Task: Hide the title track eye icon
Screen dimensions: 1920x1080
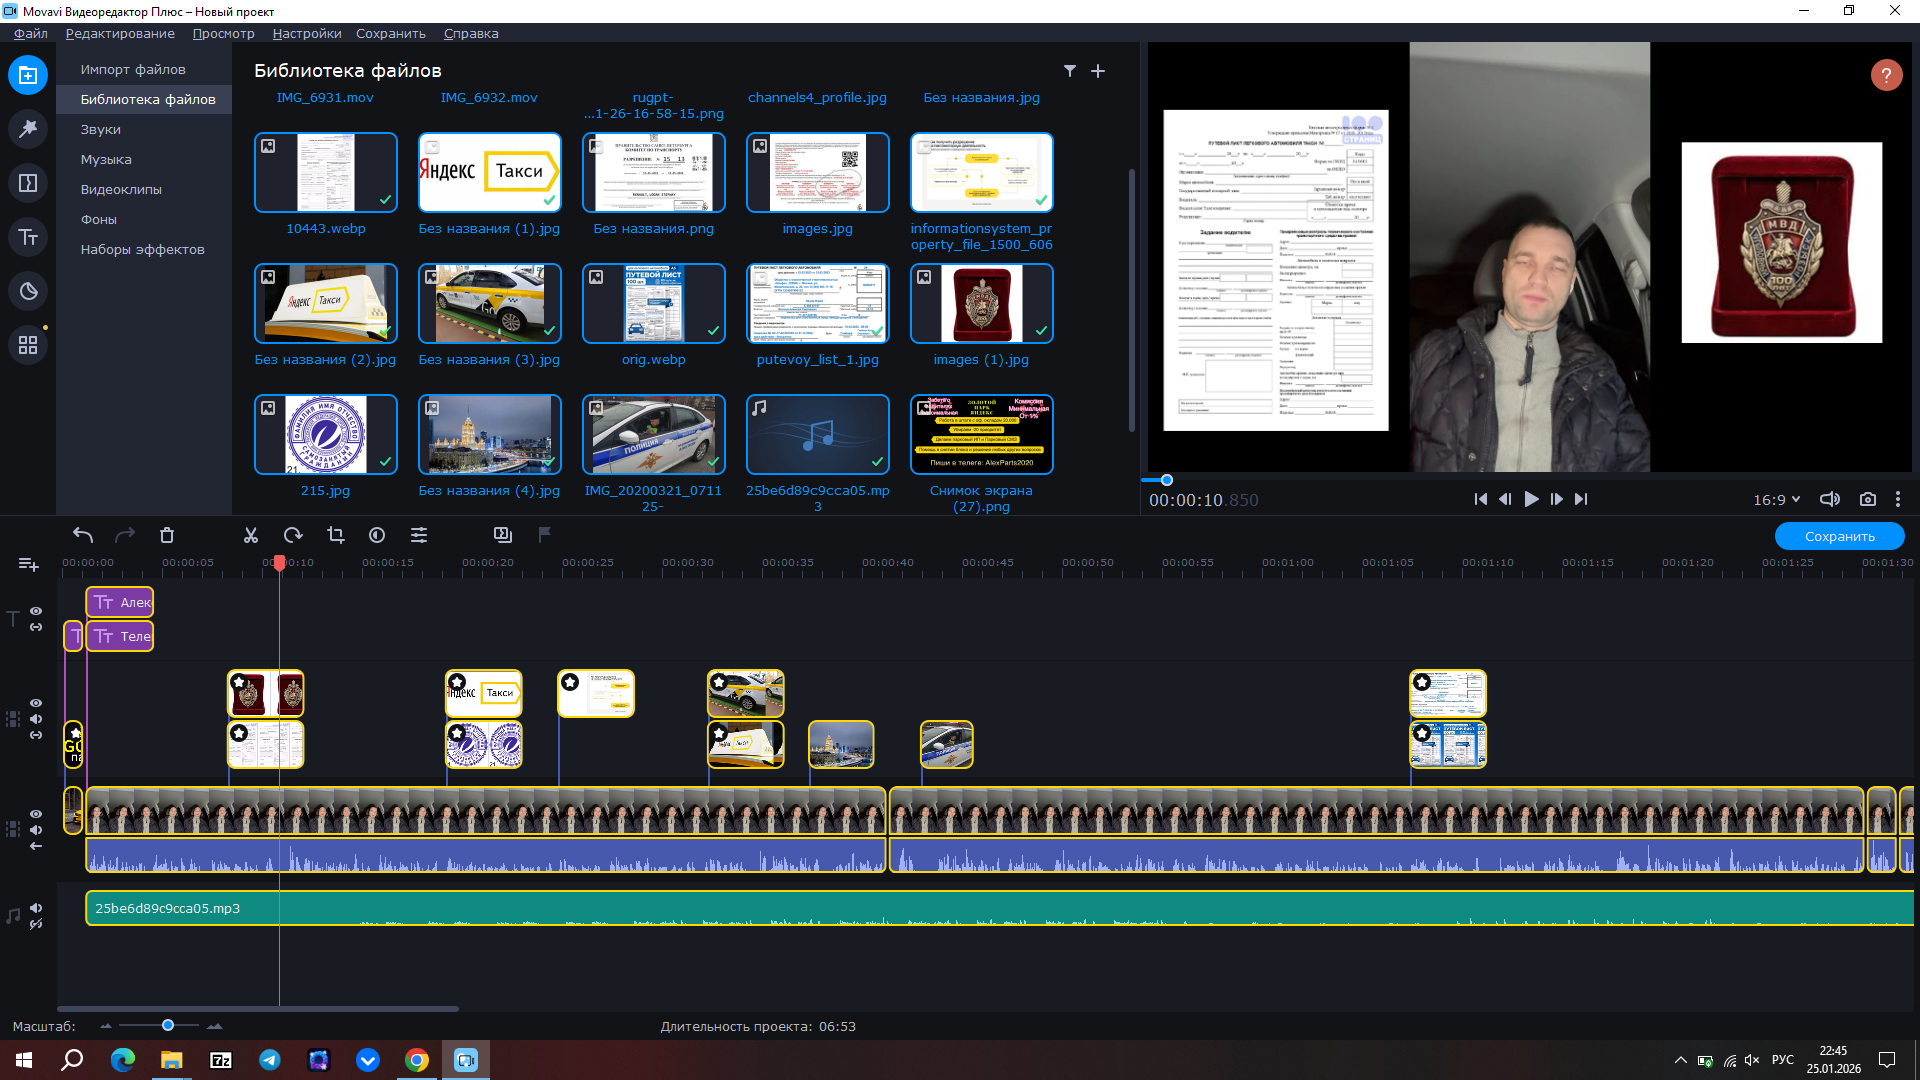Action: coord(36,611)
